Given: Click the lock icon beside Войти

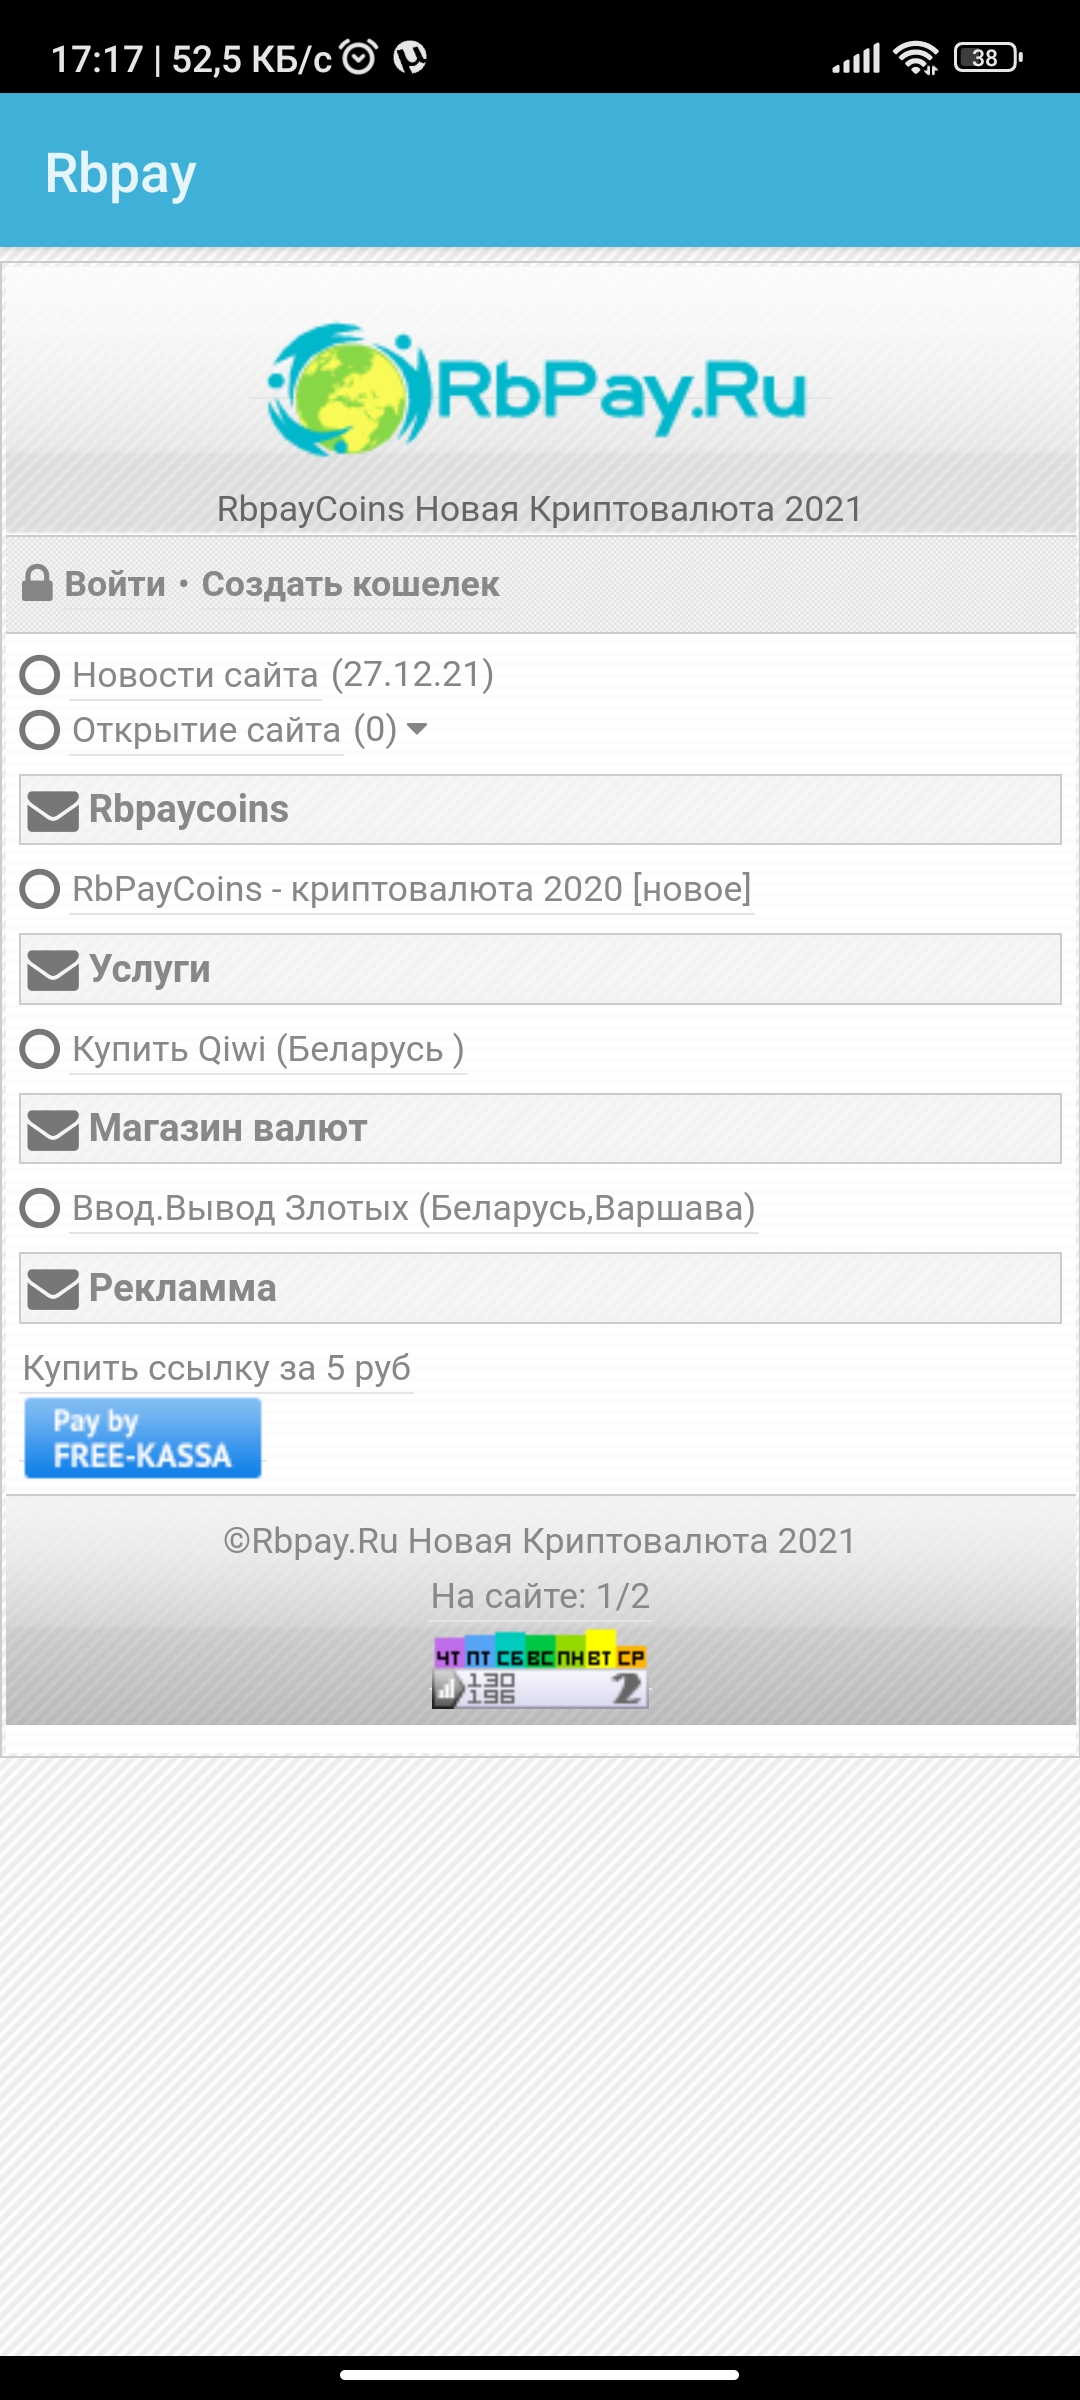Looking at the screenshot, I should tap(37, 584).
